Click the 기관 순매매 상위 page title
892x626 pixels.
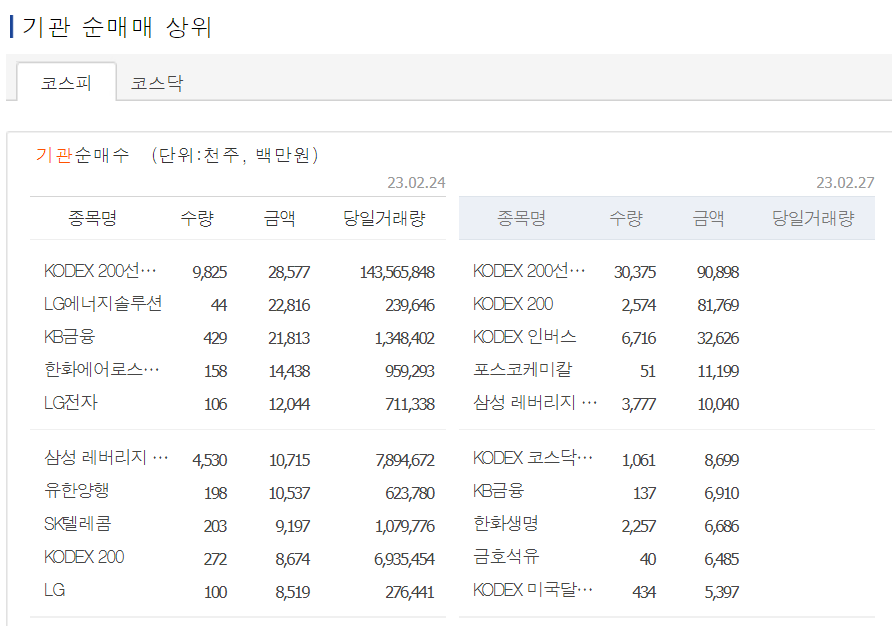click(x=117, y=27)
